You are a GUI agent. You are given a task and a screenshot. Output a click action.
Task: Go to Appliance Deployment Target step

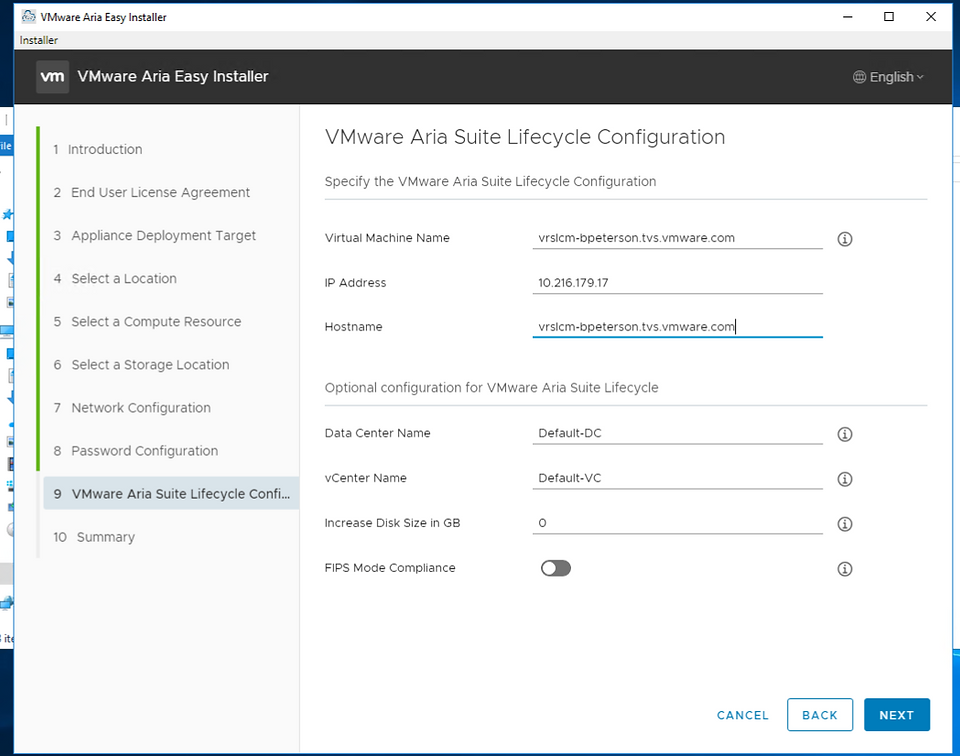coord(154,236)
